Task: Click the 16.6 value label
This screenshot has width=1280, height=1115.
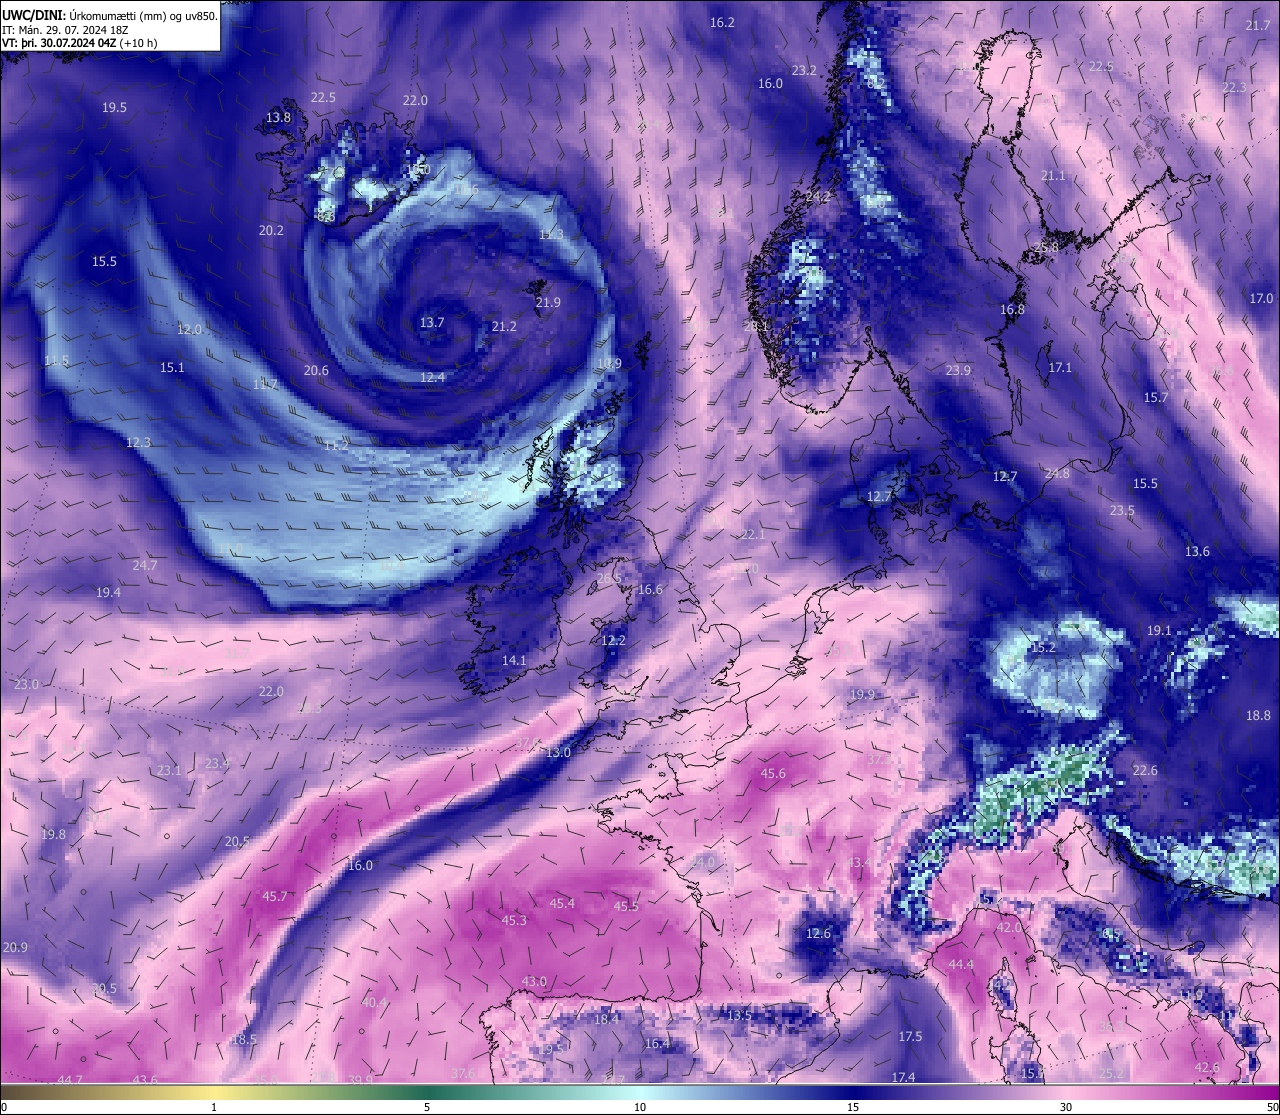Action: click(650, 589)
